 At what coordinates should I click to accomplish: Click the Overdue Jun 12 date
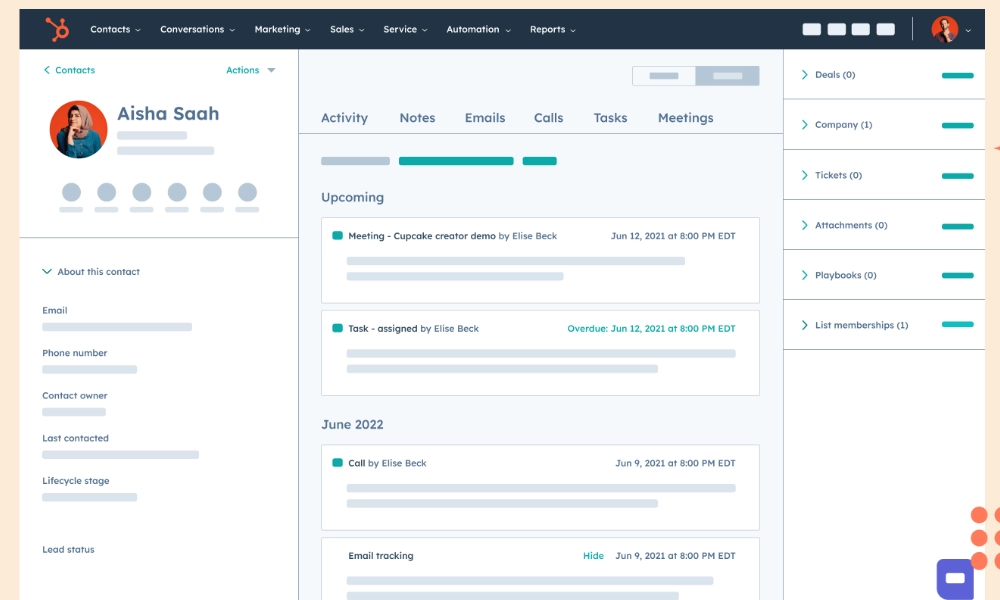(x=651, y=328)
